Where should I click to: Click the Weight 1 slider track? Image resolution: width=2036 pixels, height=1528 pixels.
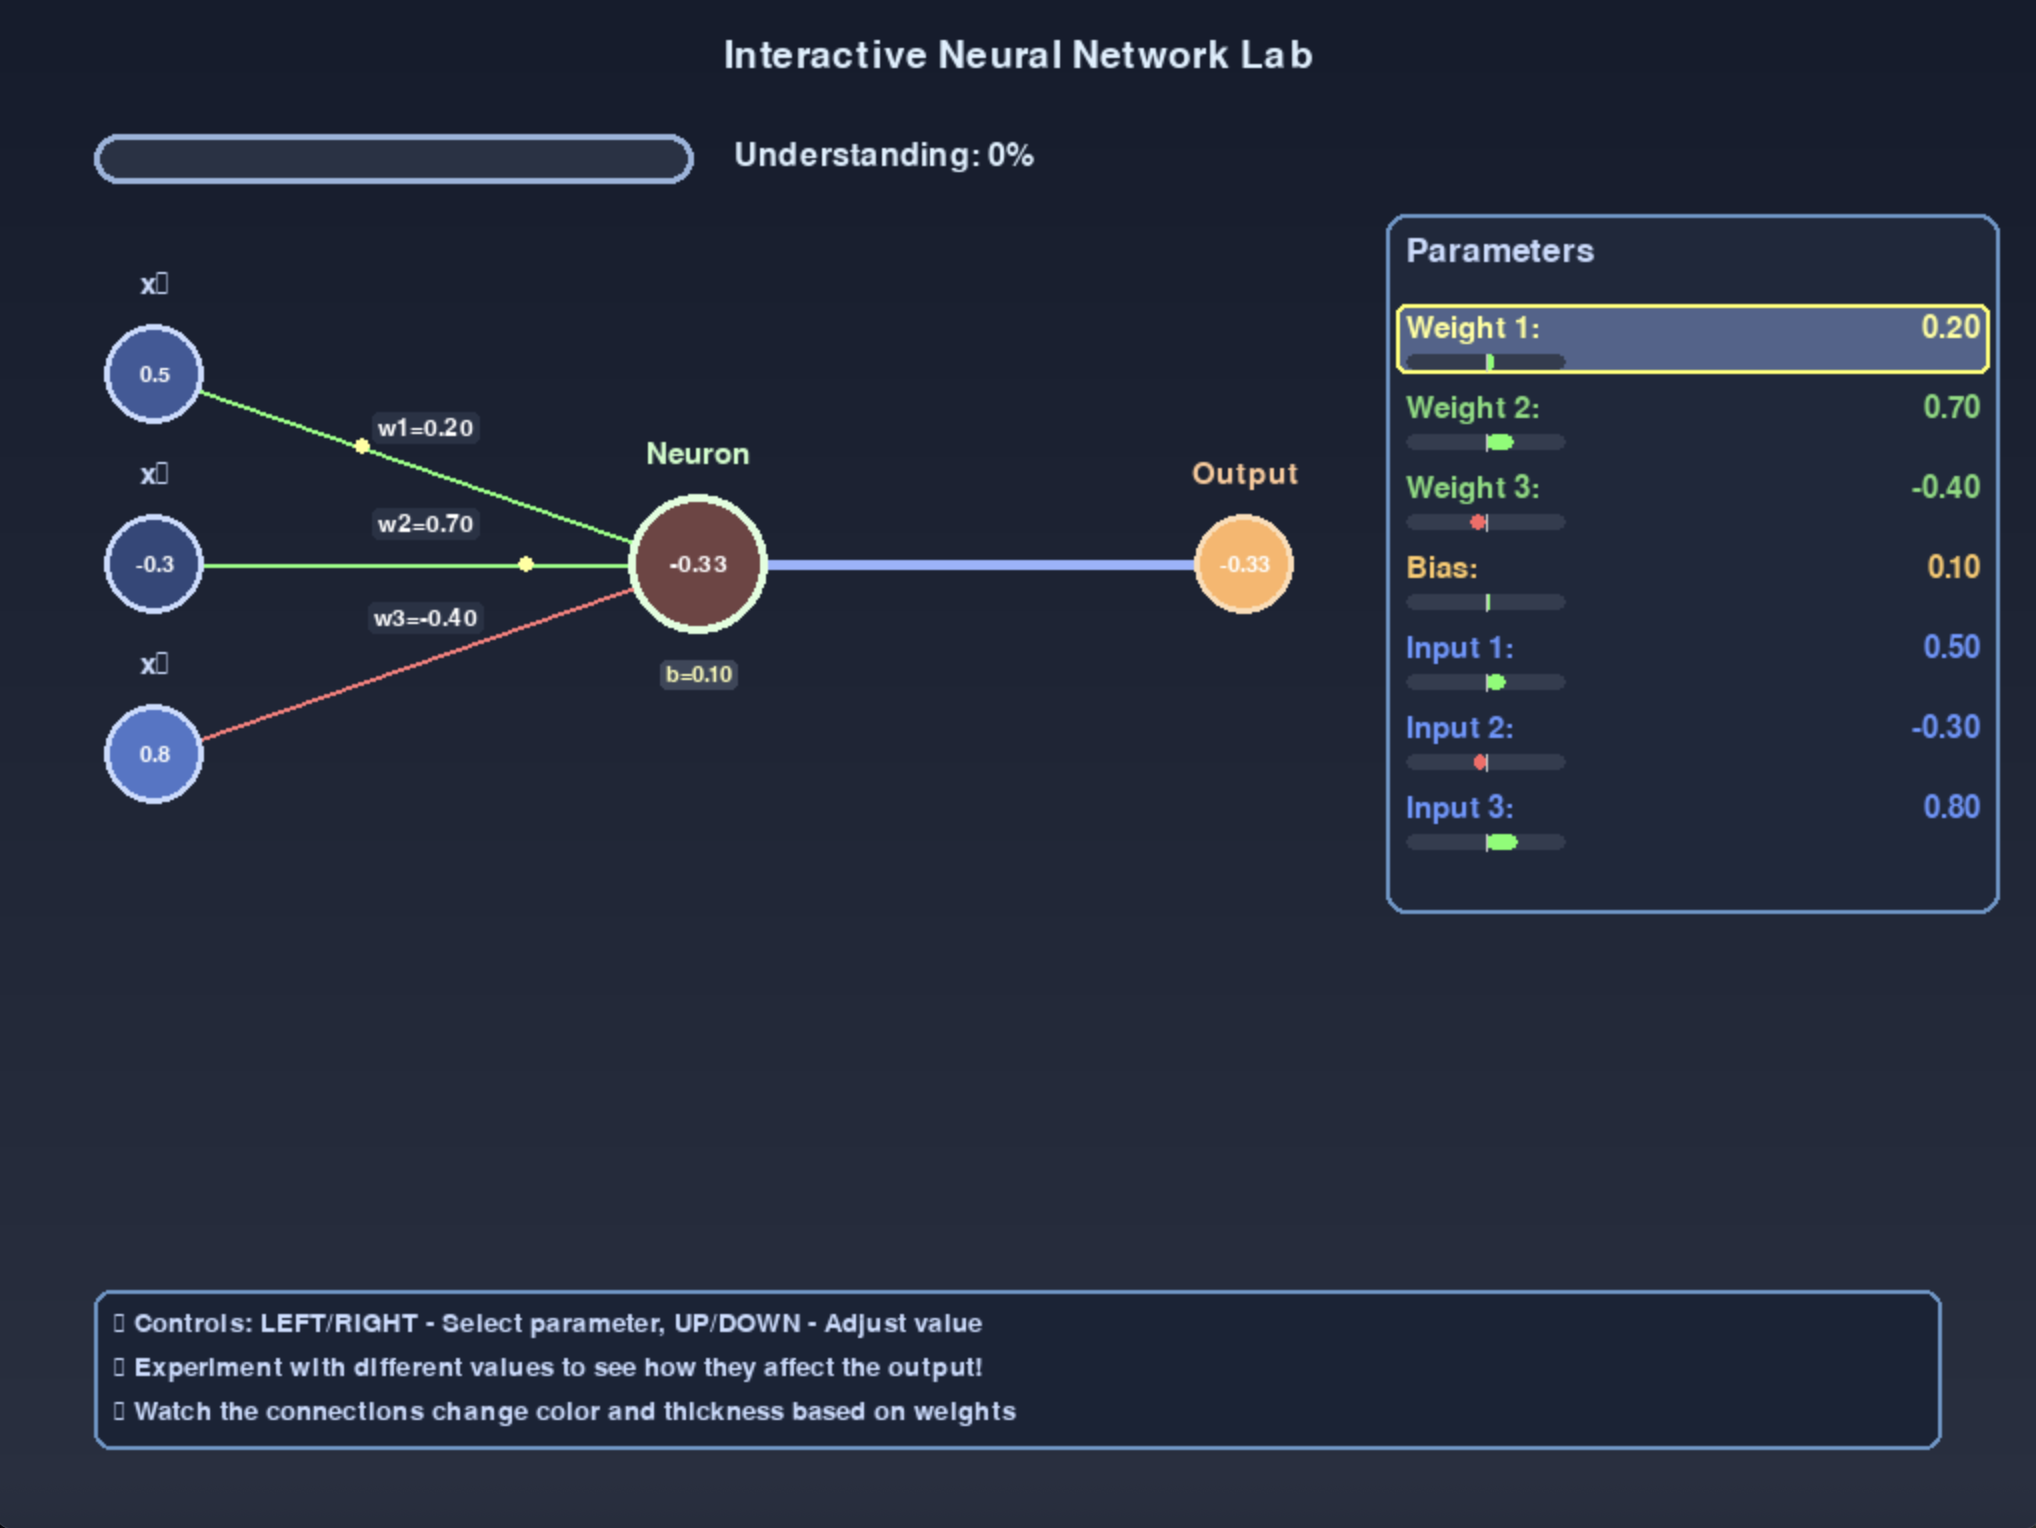pyautogui.click(x=1485, y=362)
